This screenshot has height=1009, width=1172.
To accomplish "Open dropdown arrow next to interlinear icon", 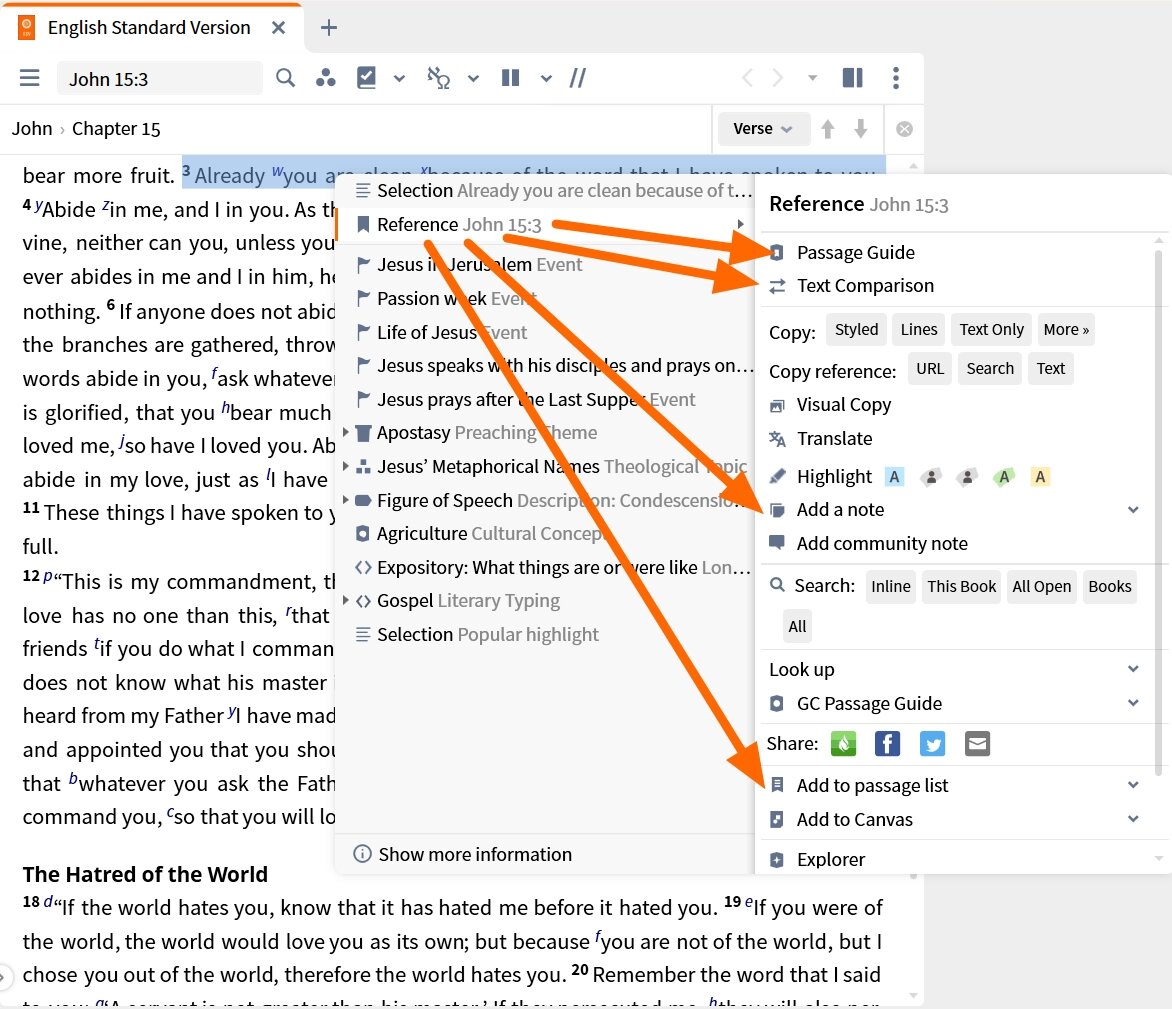I will tap(473, 78).
